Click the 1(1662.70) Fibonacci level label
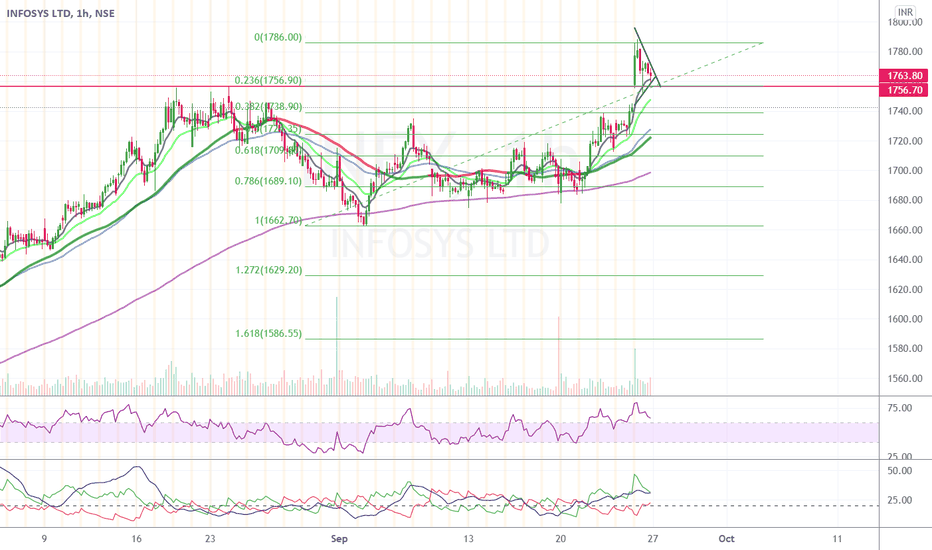The image size is (932, 550). (278, 221)
